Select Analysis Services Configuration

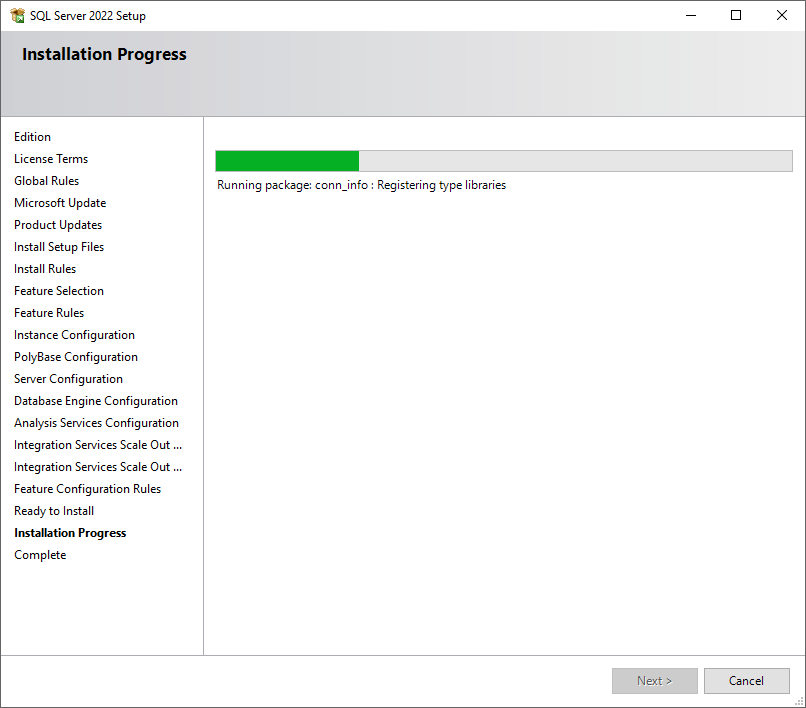[x=96, y=422]
